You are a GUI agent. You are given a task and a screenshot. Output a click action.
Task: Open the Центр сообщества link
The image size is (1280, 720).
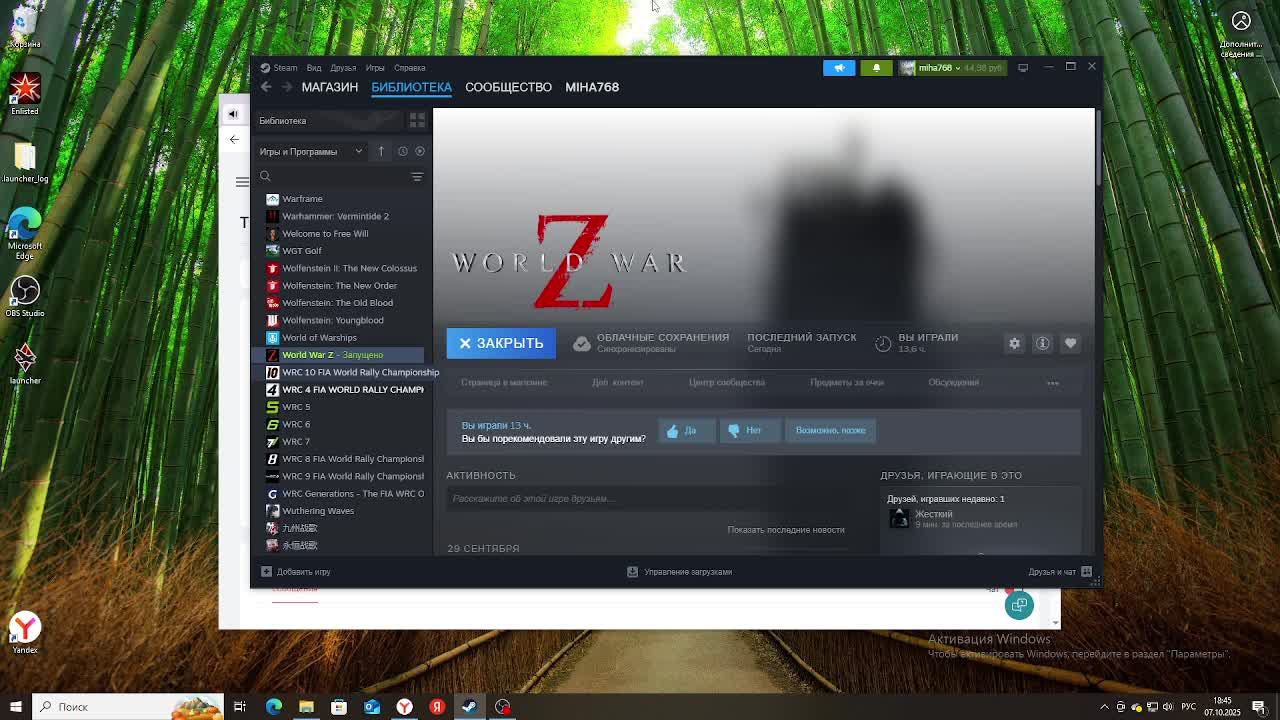(x=727, y=382)
